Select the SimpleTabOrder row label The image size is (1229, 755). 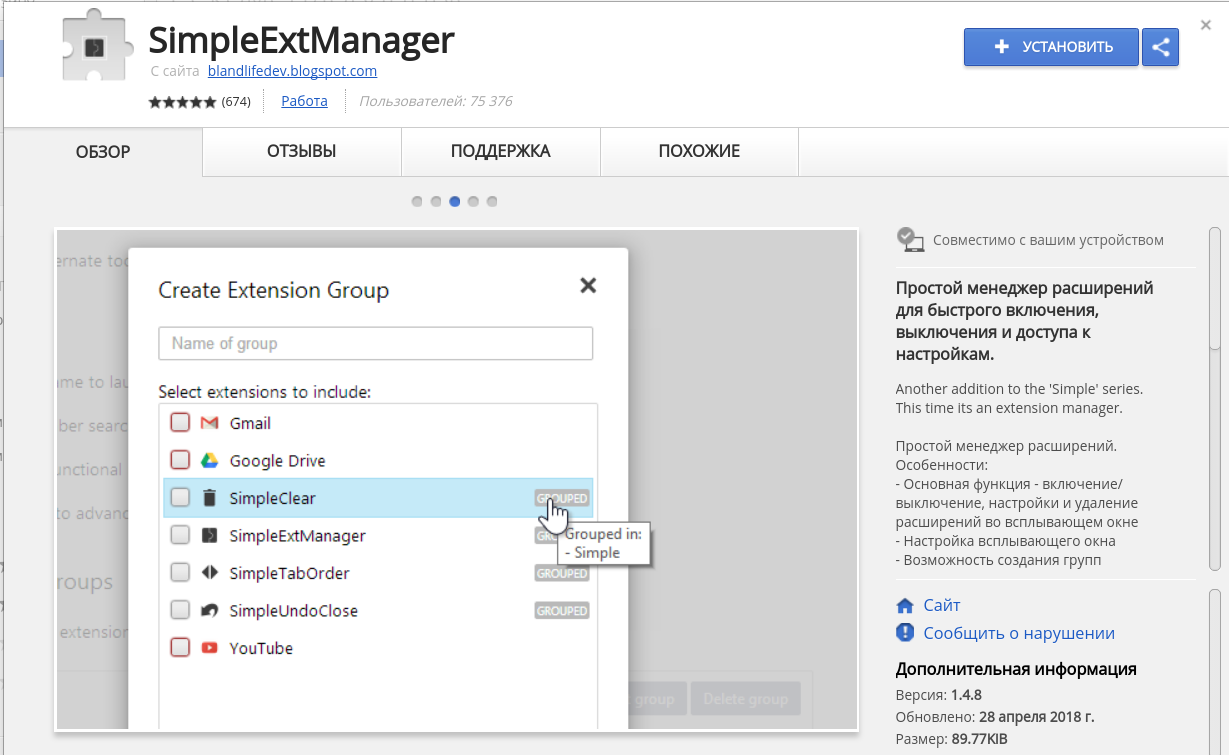tap(289, 573)
